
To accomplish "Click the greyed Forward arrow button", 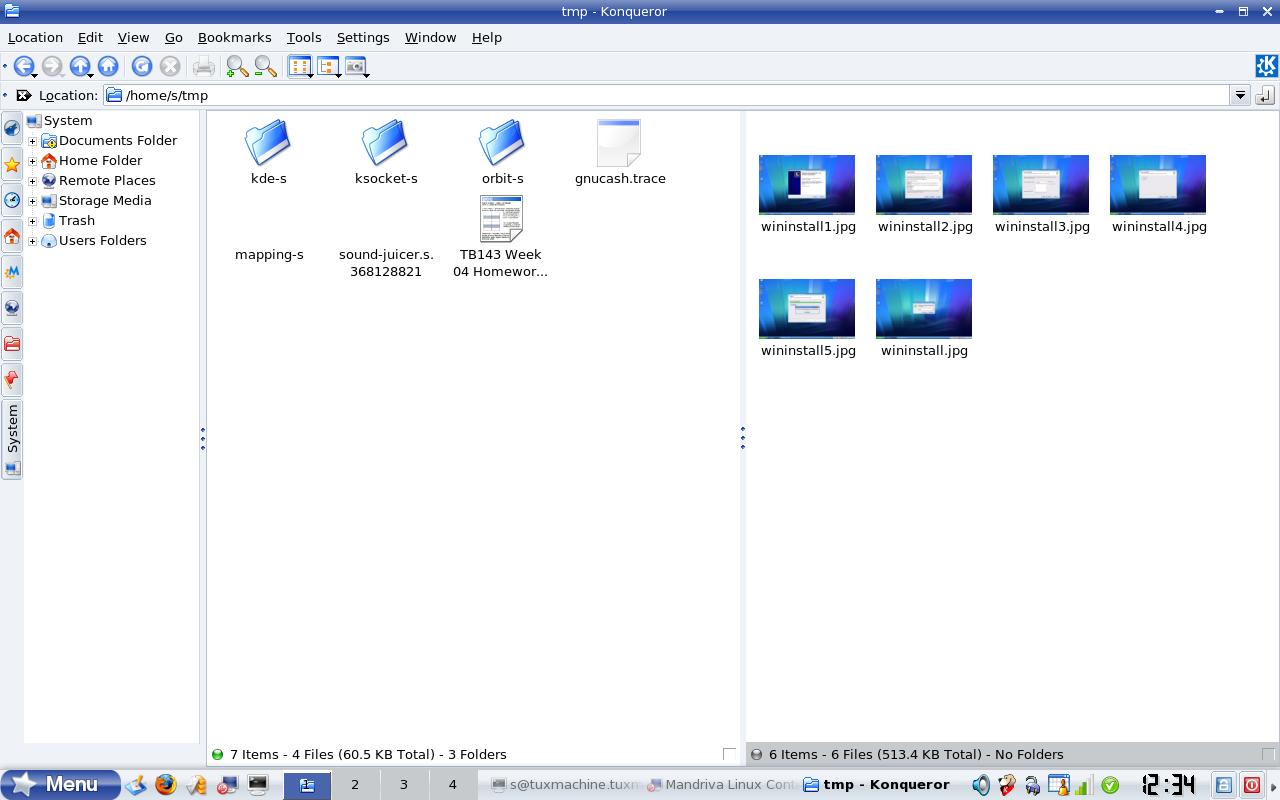I will pyautogui.click(x=52, y=66).
